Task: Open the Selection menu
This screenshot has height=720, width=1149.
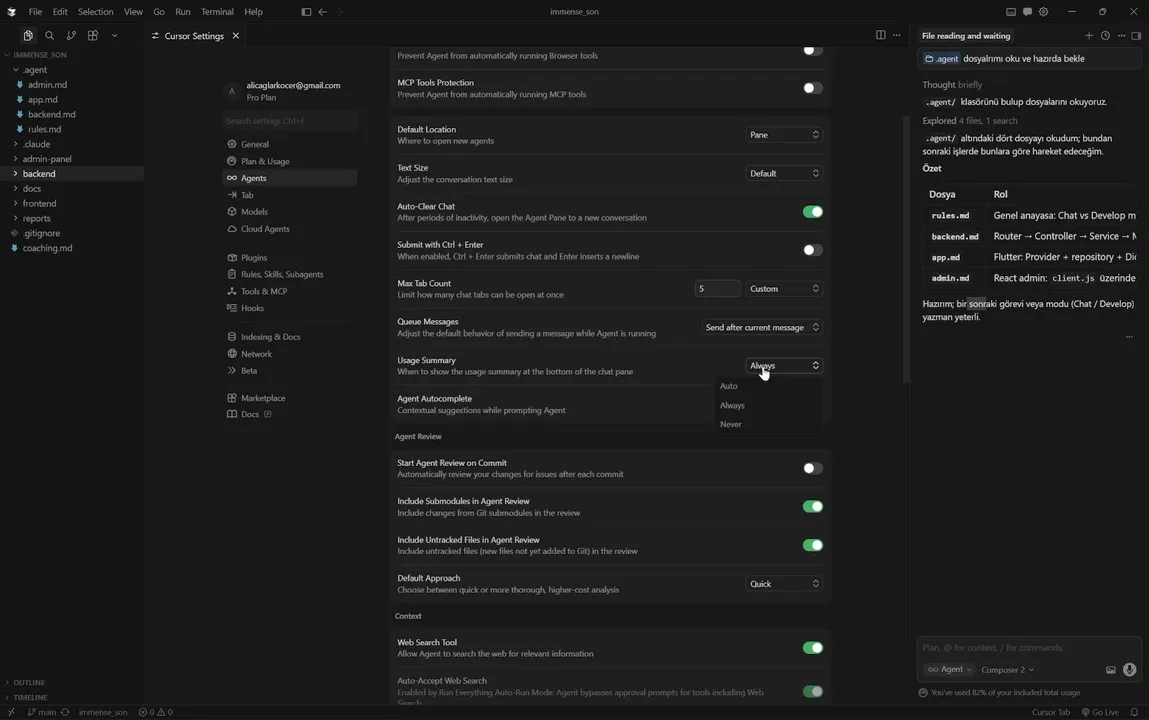Action: pyautogui.click(x=95, y=12)
